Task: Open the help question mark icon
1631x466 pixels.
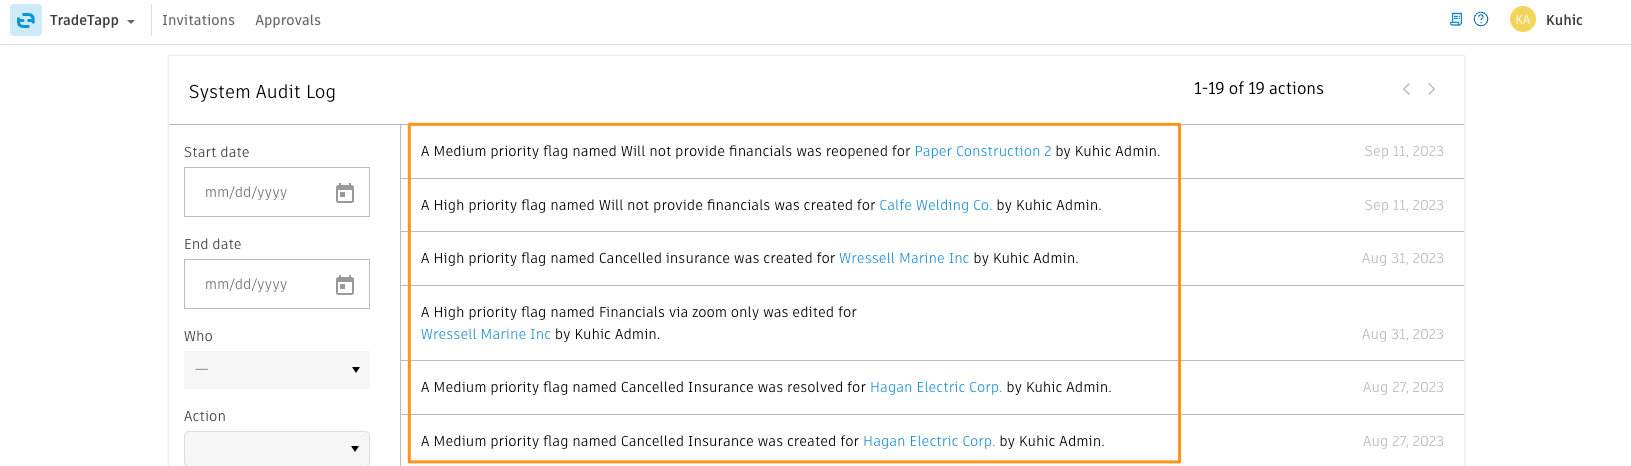Action: (x=1481, y=19)
